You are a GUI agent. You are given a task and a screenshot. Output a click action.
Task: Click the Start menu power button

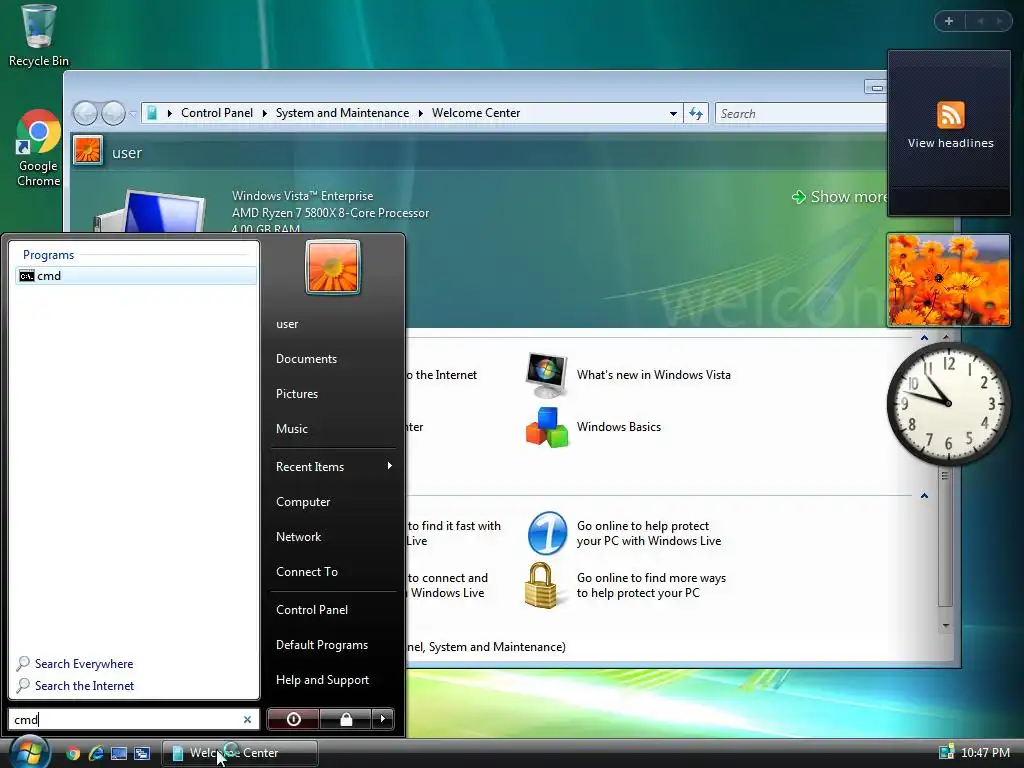pos(293,719)
